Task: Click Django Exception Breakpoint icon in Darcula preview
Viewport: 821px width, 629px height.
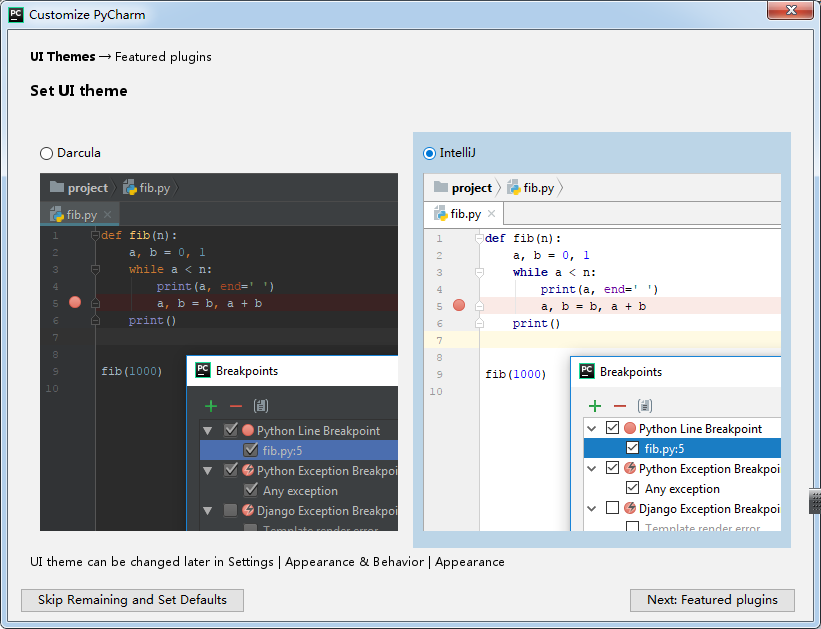Action: 248,510
